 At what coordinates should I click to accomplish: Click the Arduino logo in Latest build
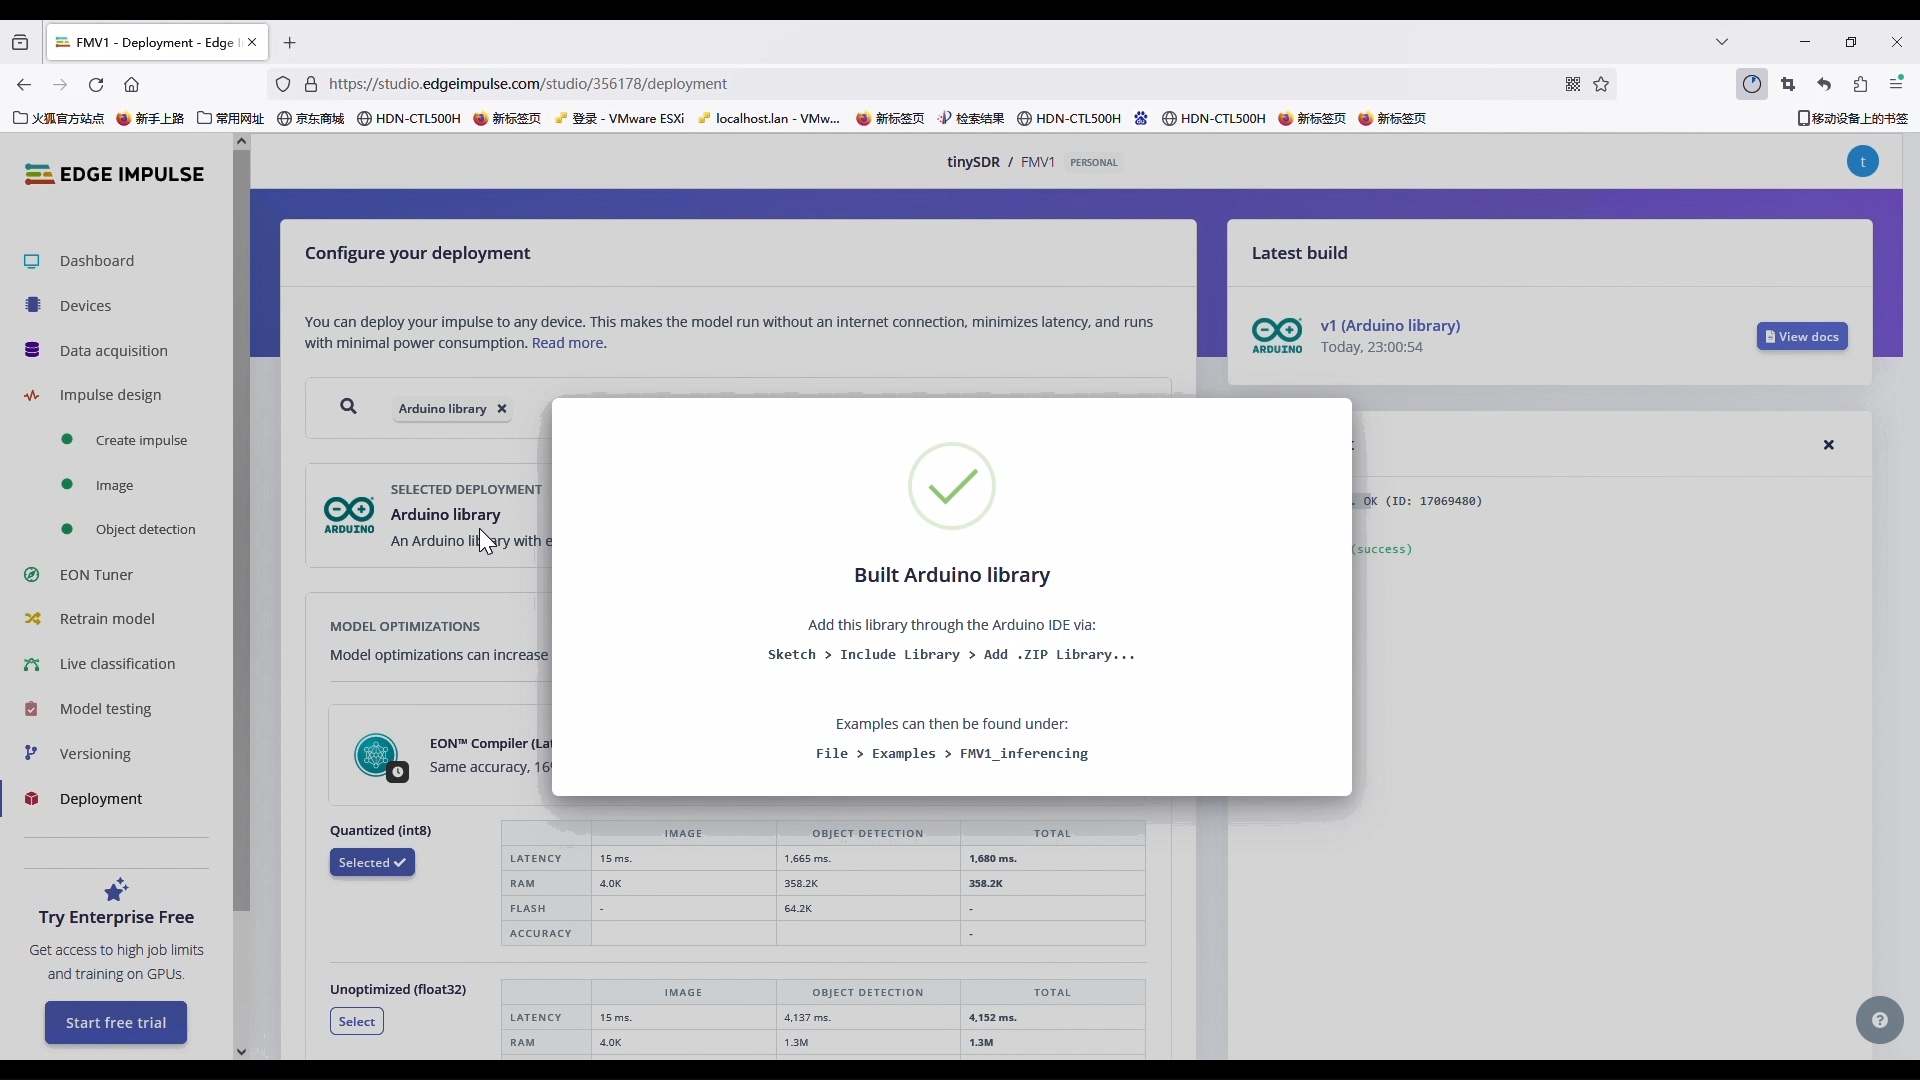1277,336
